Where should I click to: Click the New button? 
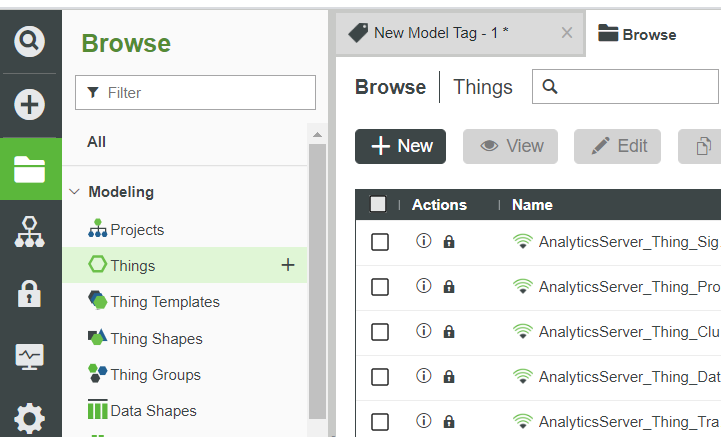tap(400, 146)
